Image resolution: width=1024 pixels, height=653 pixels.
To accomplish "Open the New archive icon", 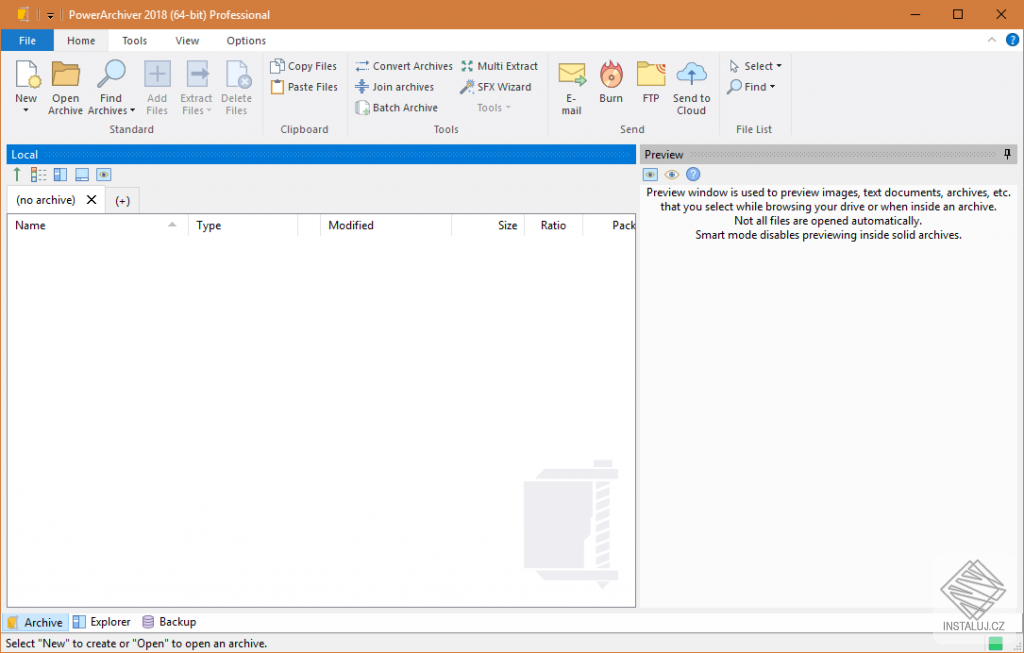I will coord(27,74).
